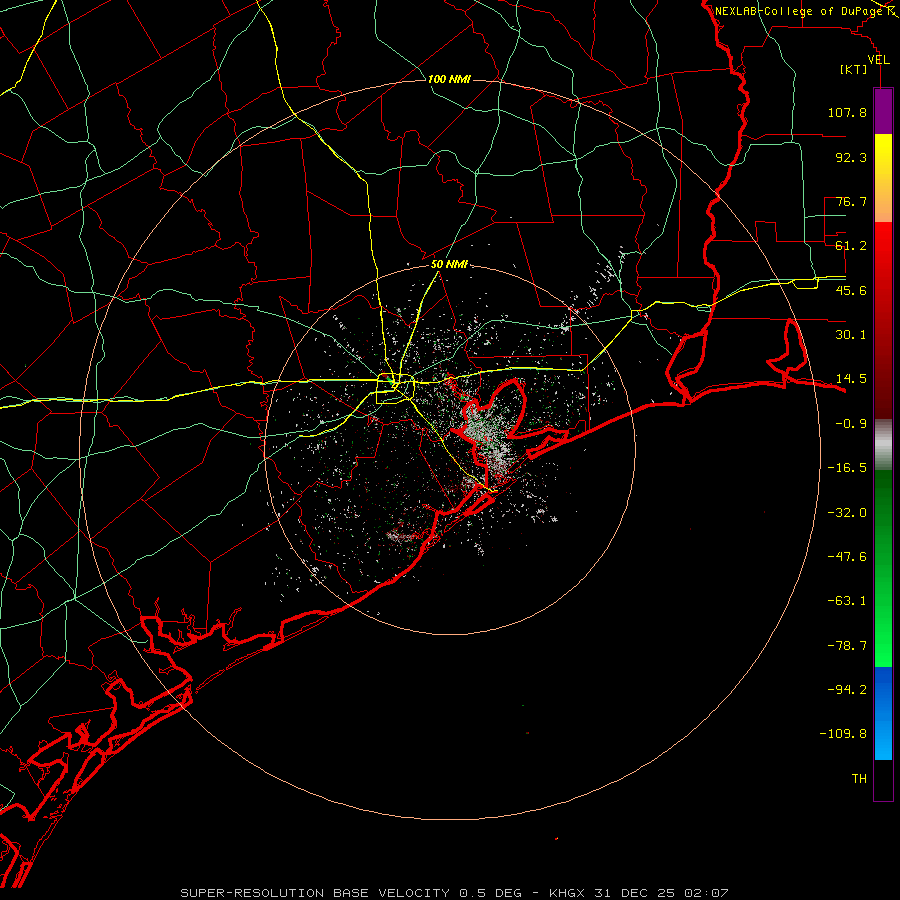Click the 76.7 velocity scale value
Viewport: 900px width, 900px height.
(x=851, y=201)
